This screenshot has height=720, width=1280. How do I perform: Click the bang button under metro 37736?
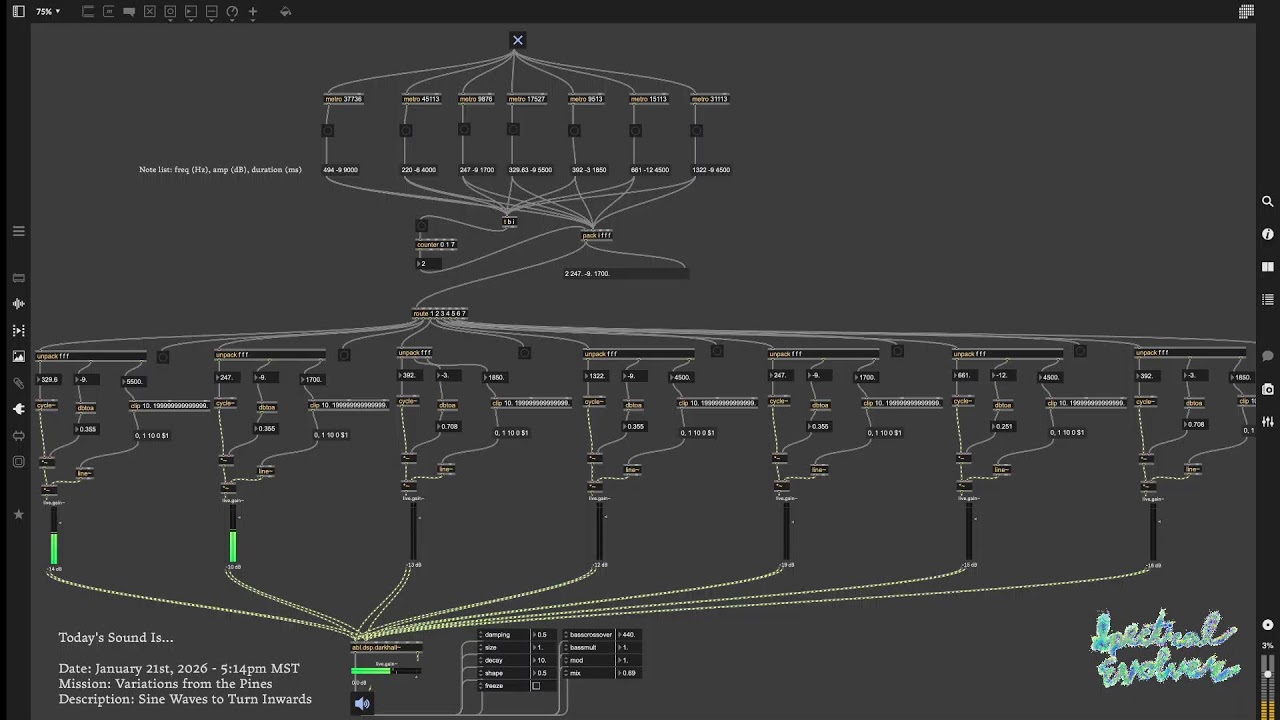click(x=327, y=131)
